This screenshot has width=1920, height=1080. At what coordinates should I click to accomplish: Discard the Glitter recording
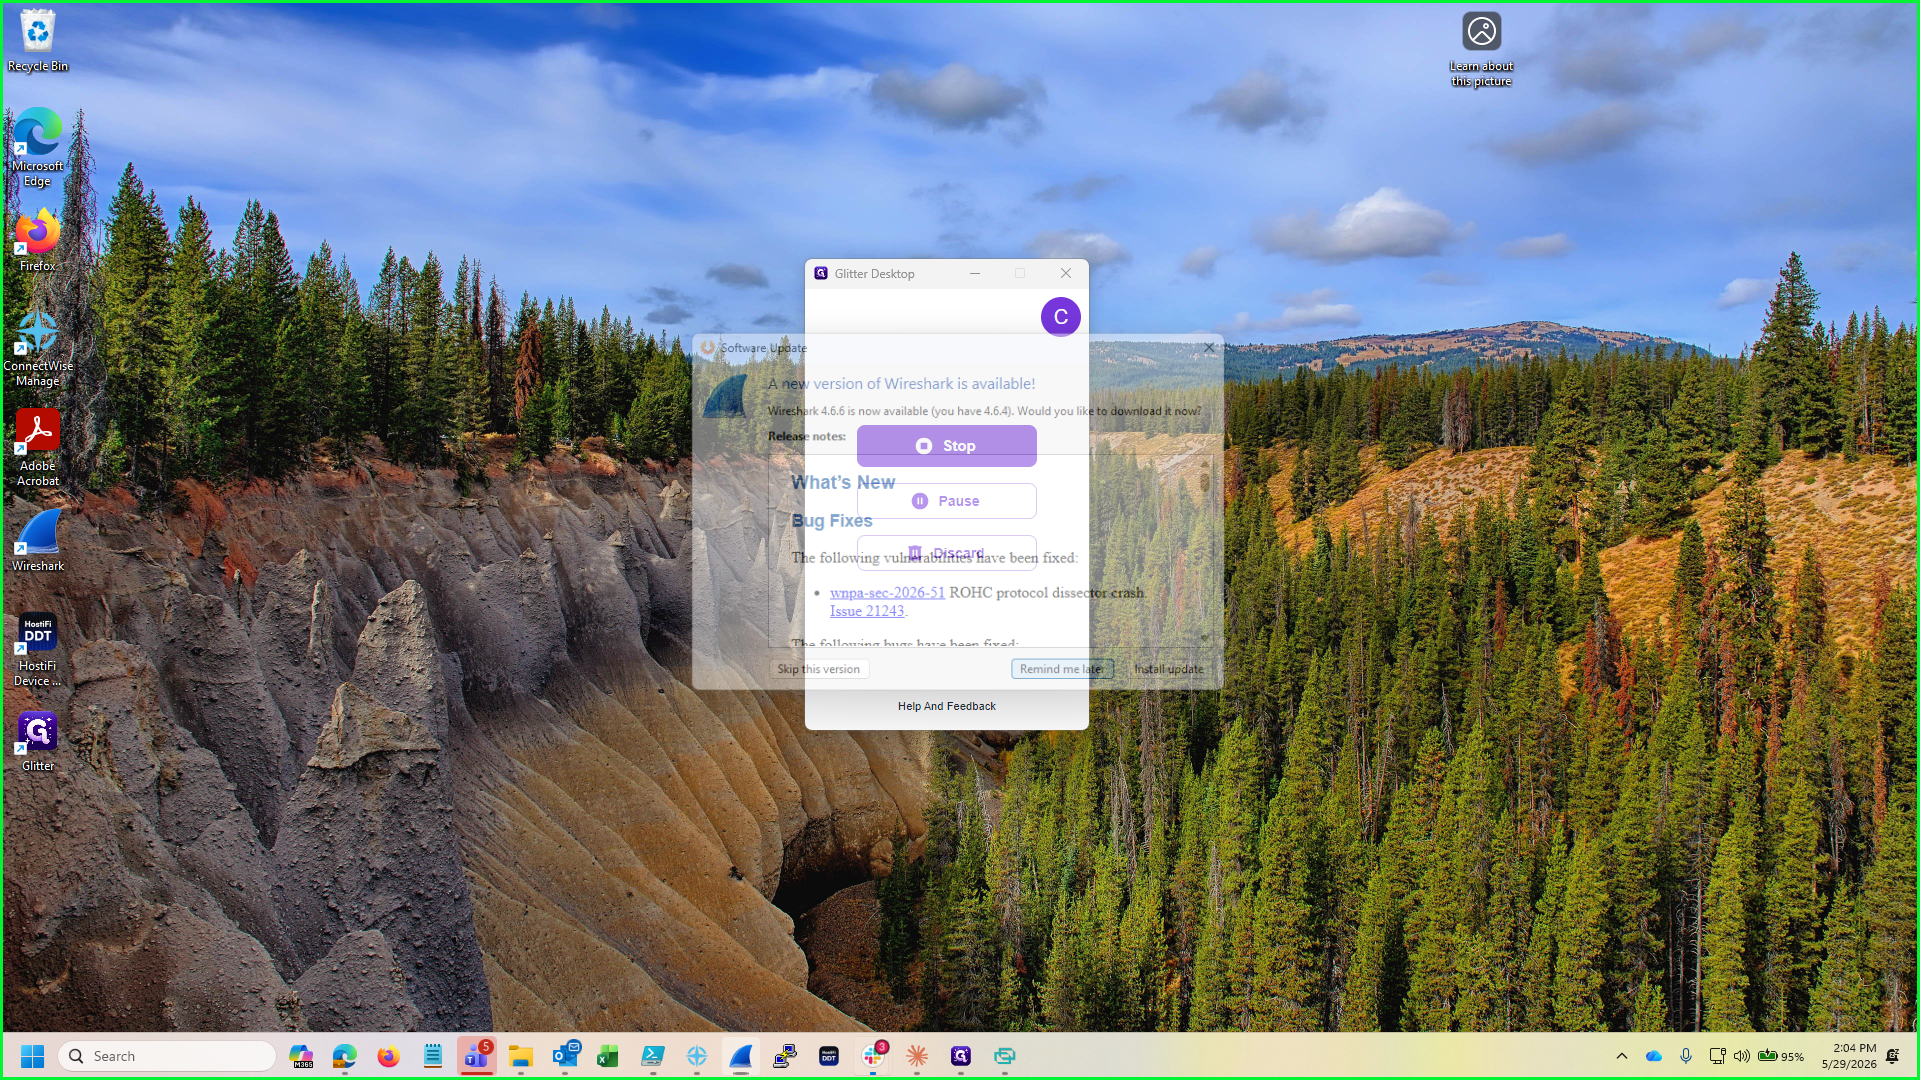coord(946,553)
